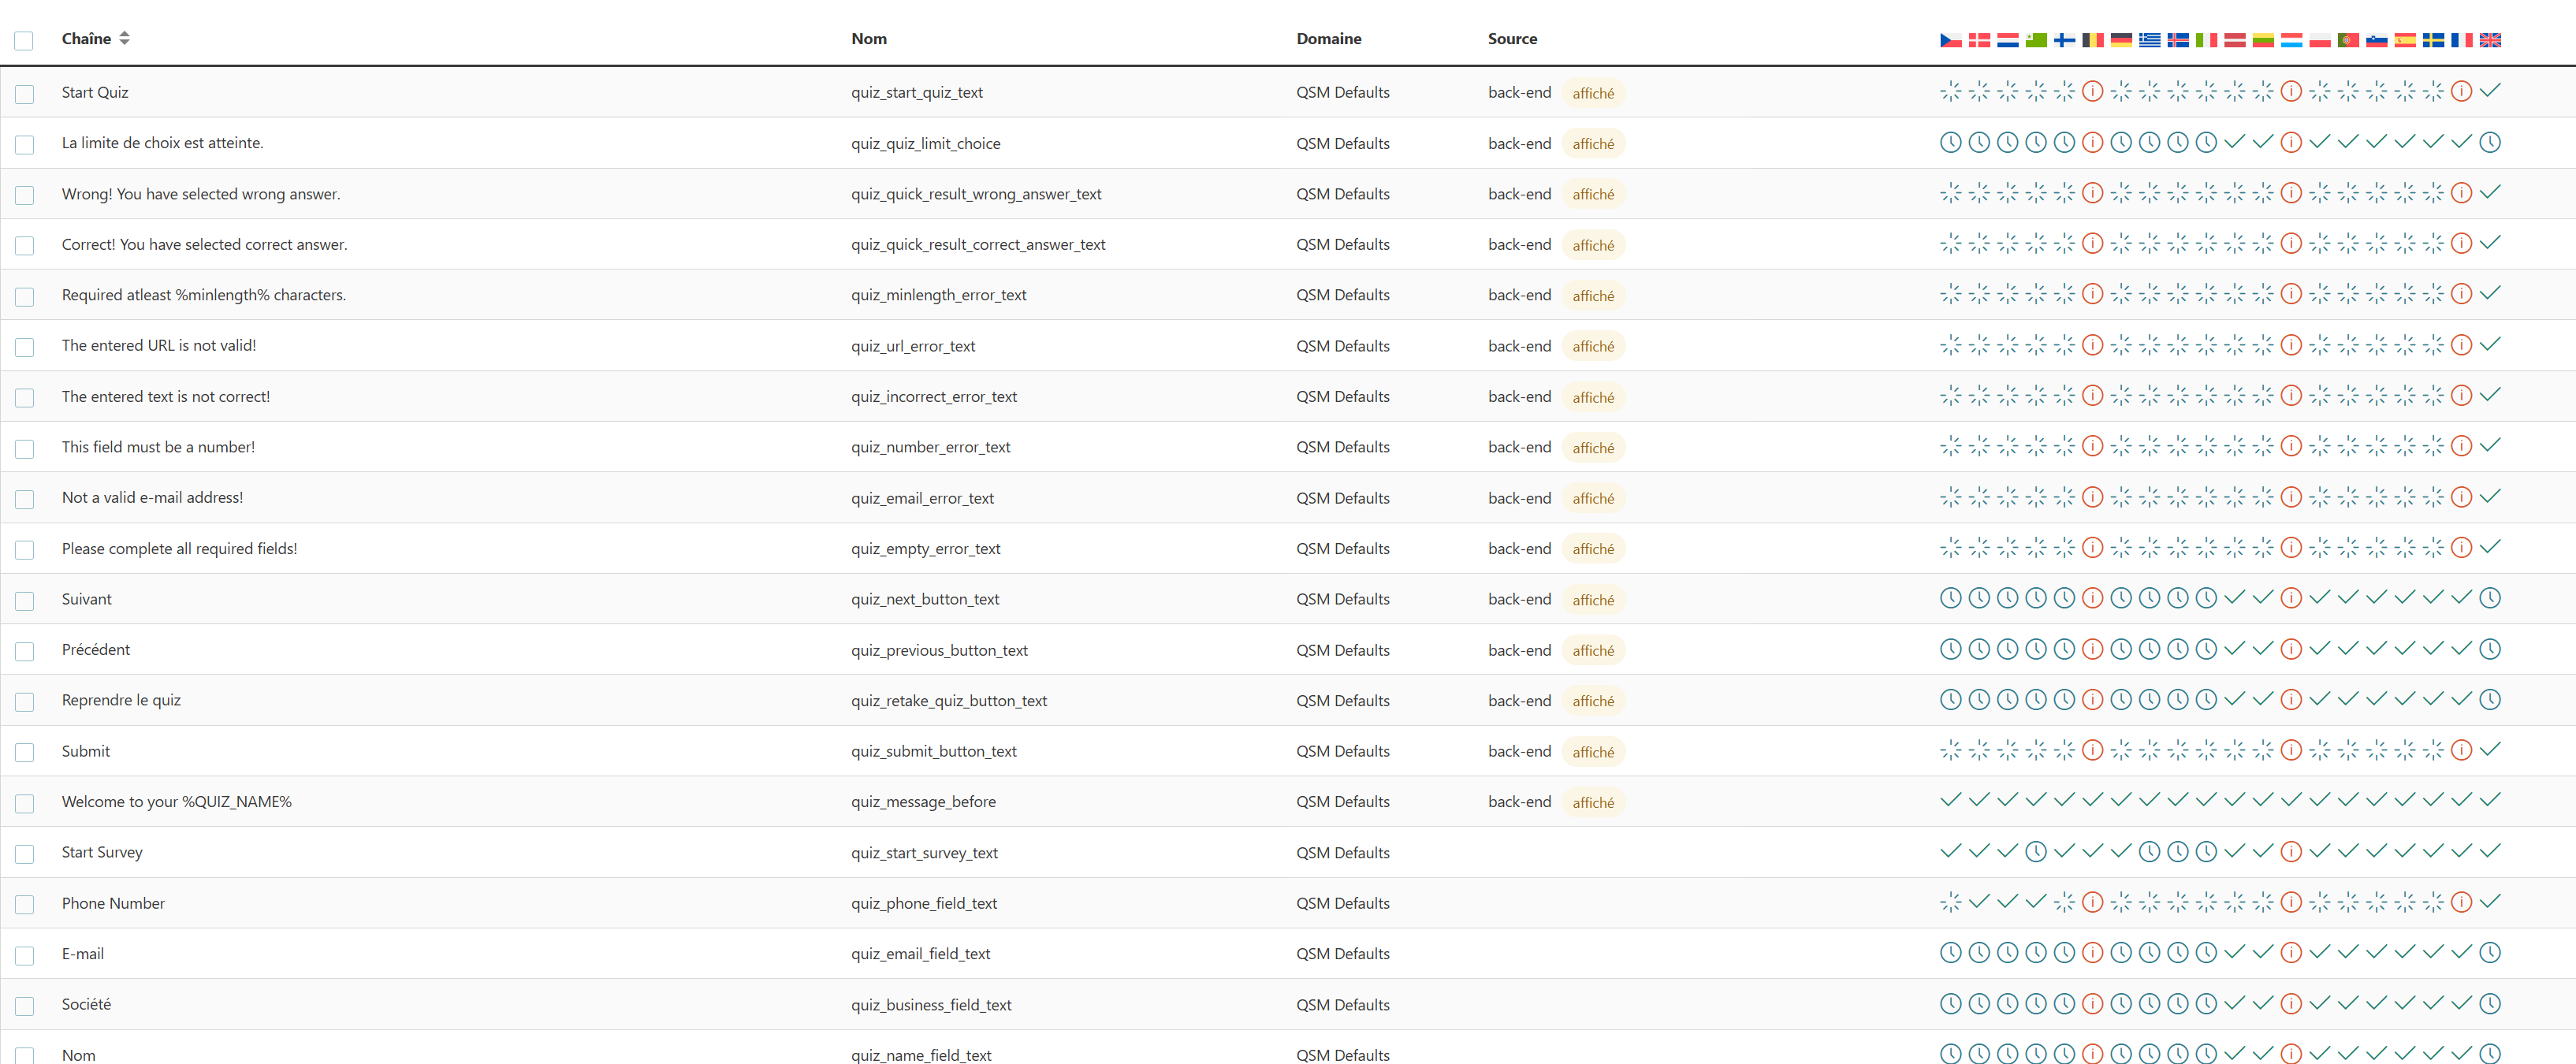The width and height of the screenshot is (2576, 1064).
Task: Toggle the select-all checkbox in header
Action: click(24, 40)
